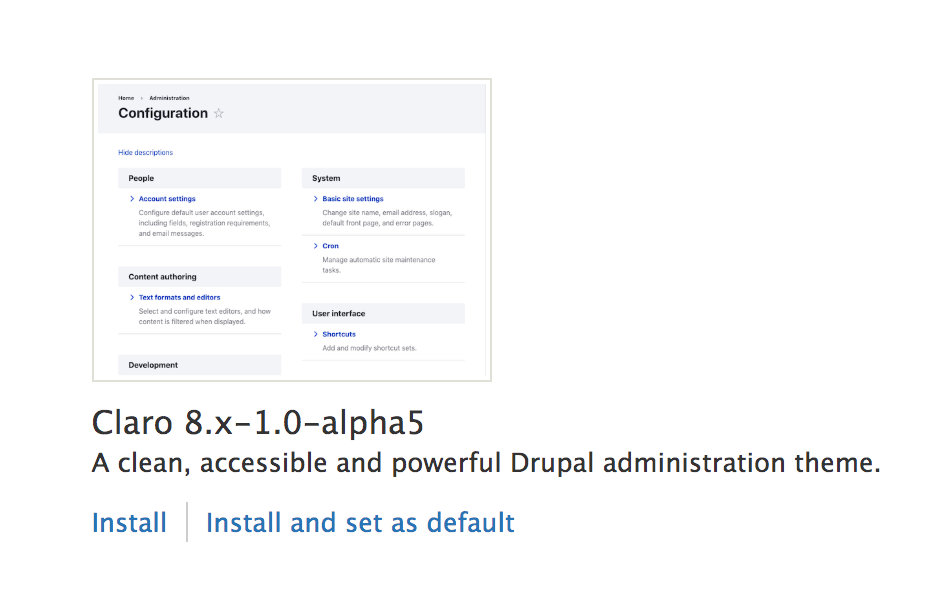Viewport: 944px width, 612px height.
Task: Expand the chevron next to Text formats and editors
Action: (x=131, y=297)
